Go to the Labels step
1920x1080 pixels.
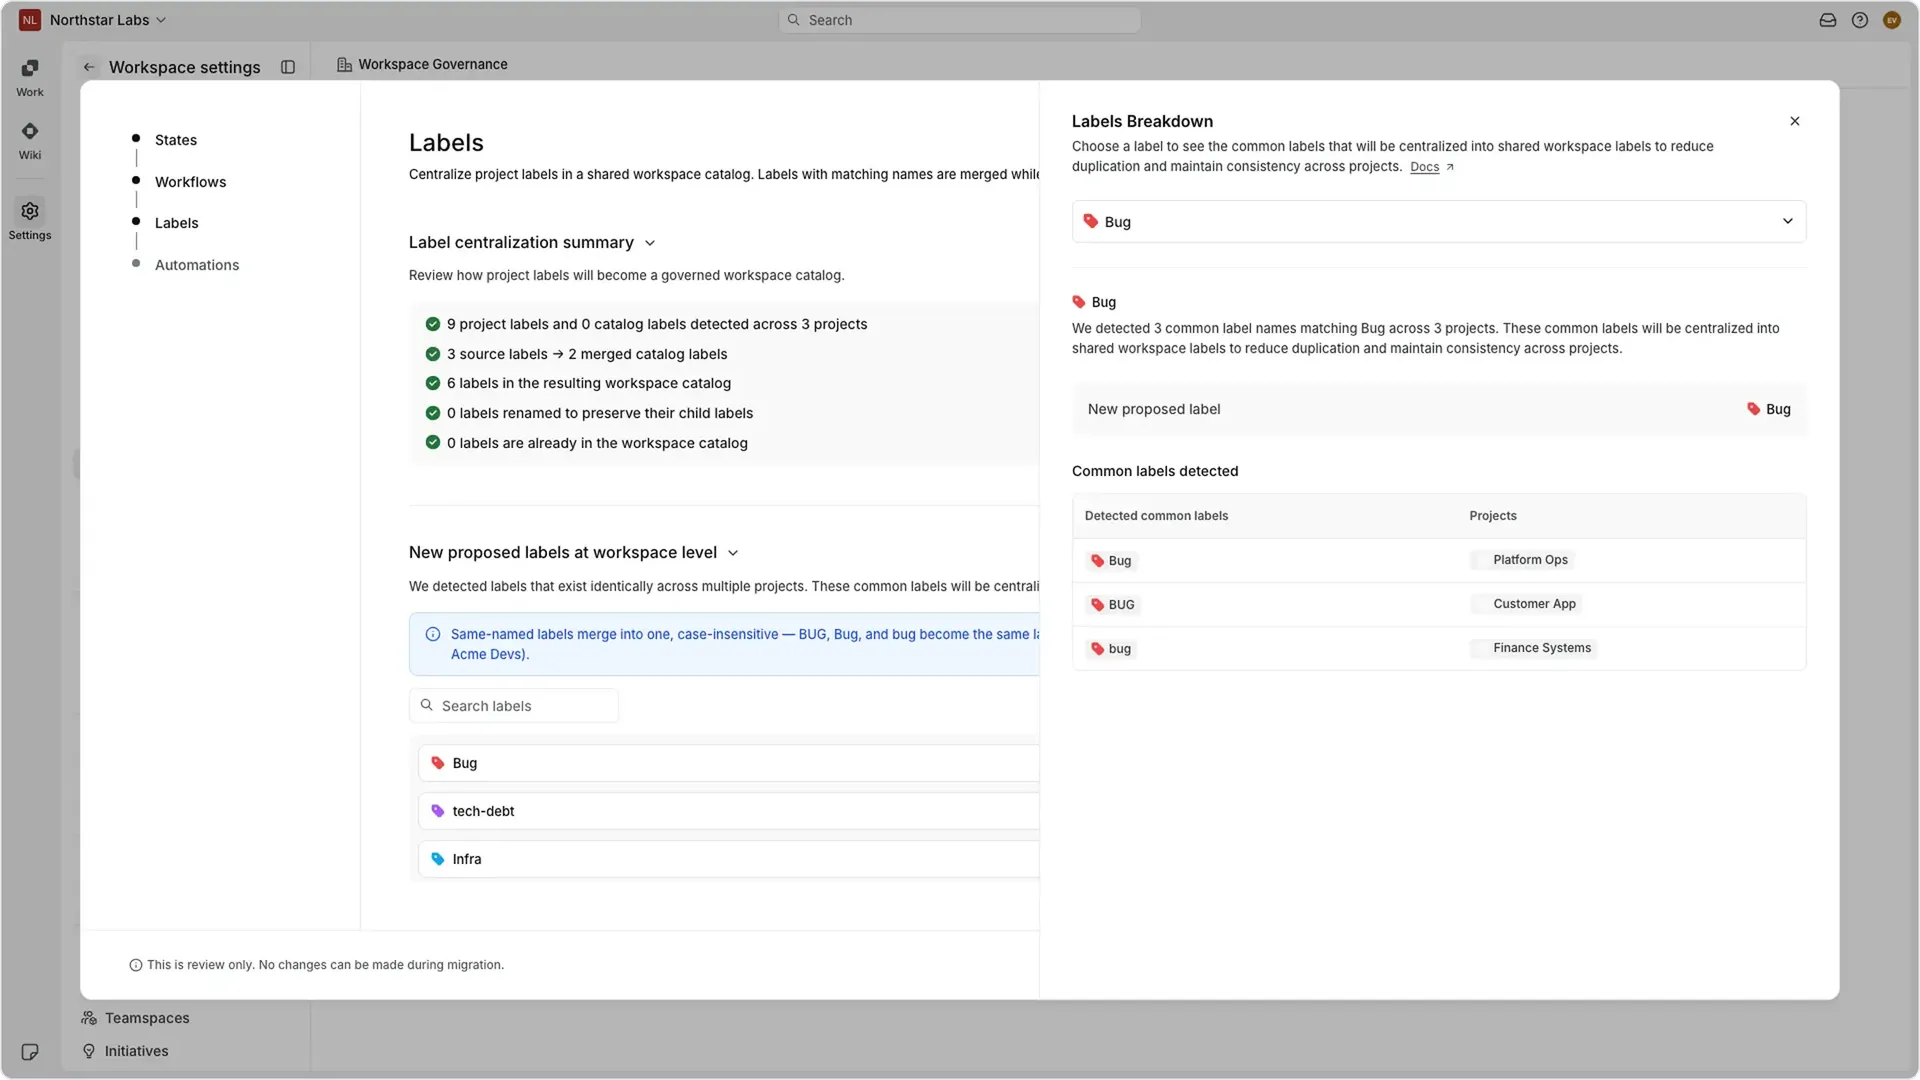click(x=176, y=223)
